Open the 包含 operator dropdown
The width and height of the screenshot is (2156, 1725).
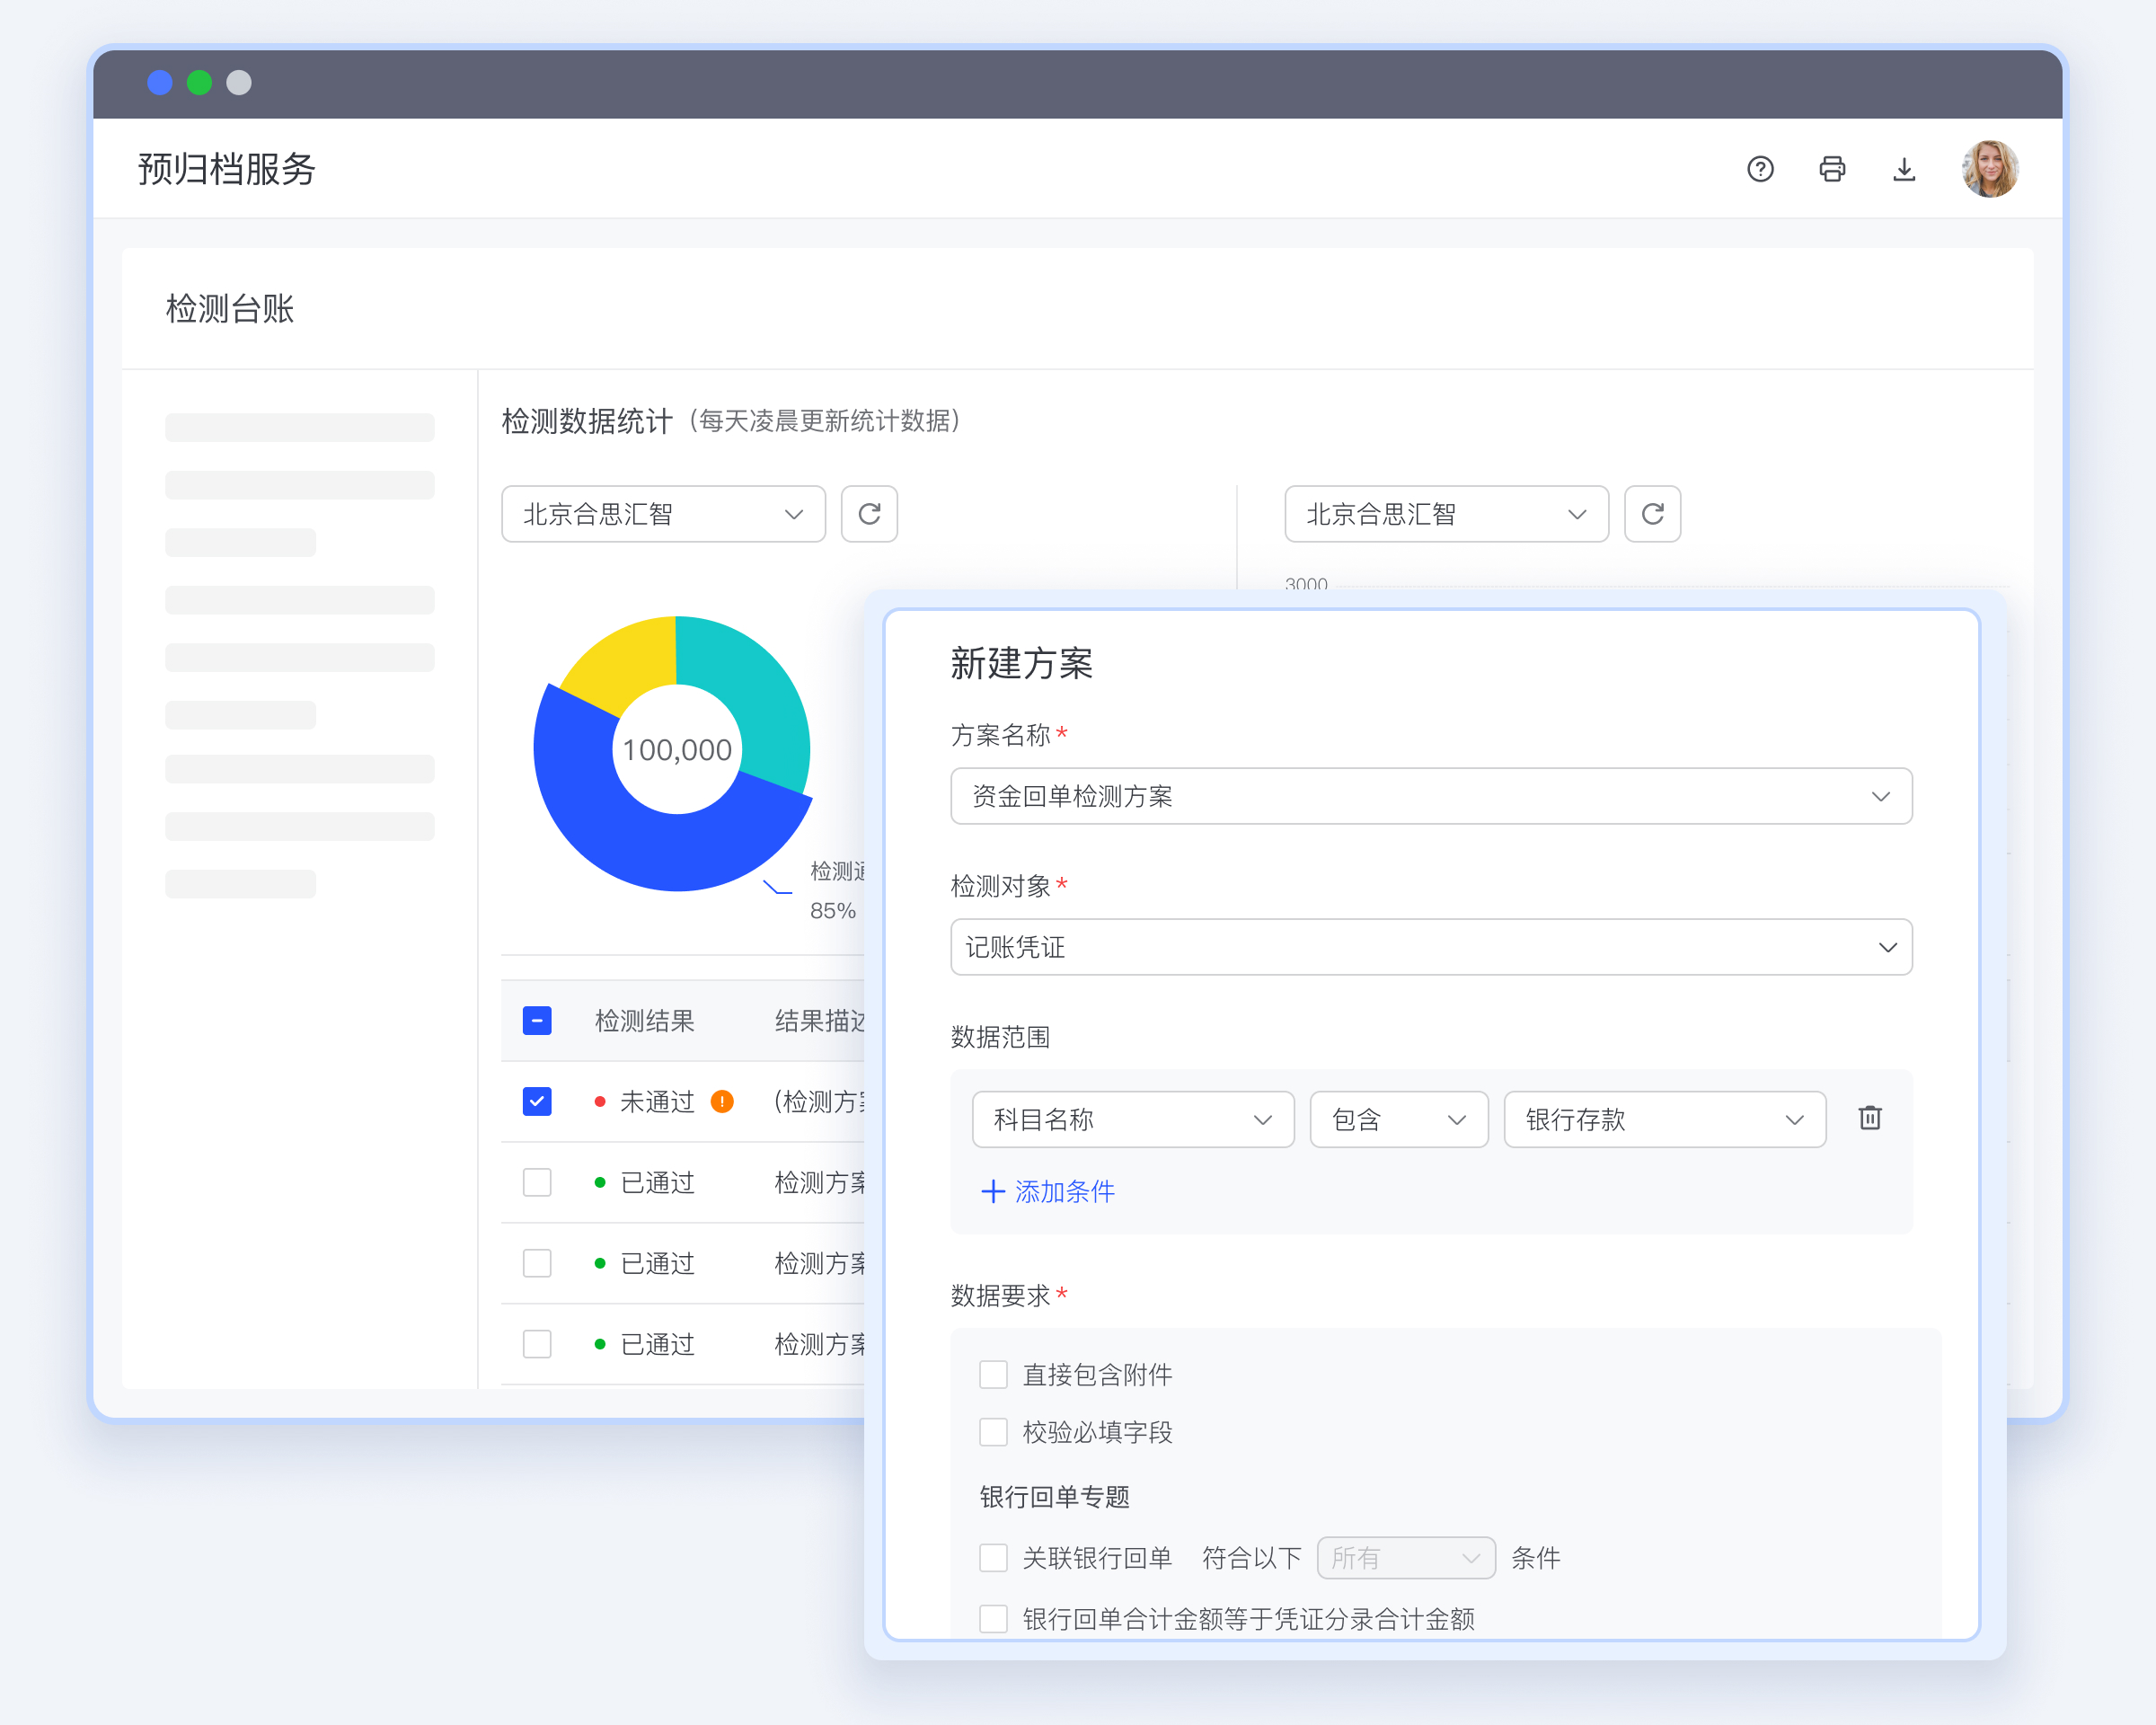pyautogui.click(x=1398, y=1119)
